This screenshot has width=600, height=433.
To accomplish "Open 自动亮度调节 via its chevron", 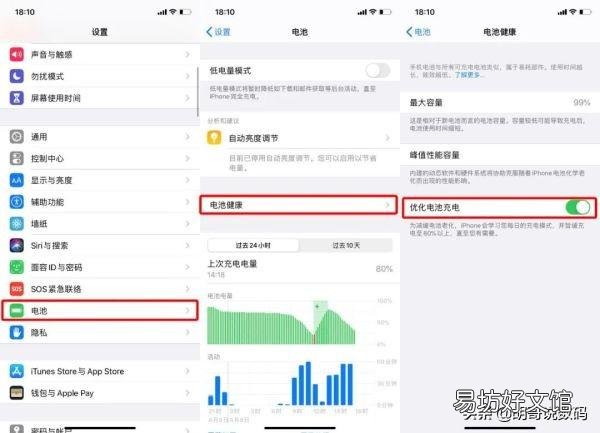I will point(388,138).
